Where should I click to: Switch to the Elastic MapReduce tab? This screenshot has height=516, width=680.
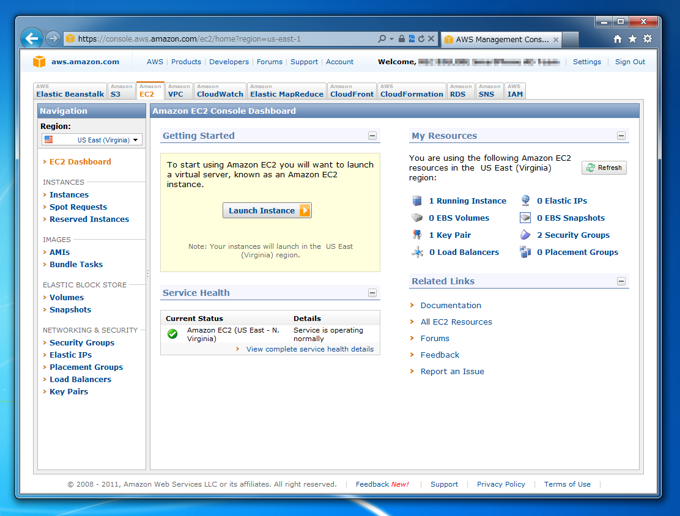287,91
